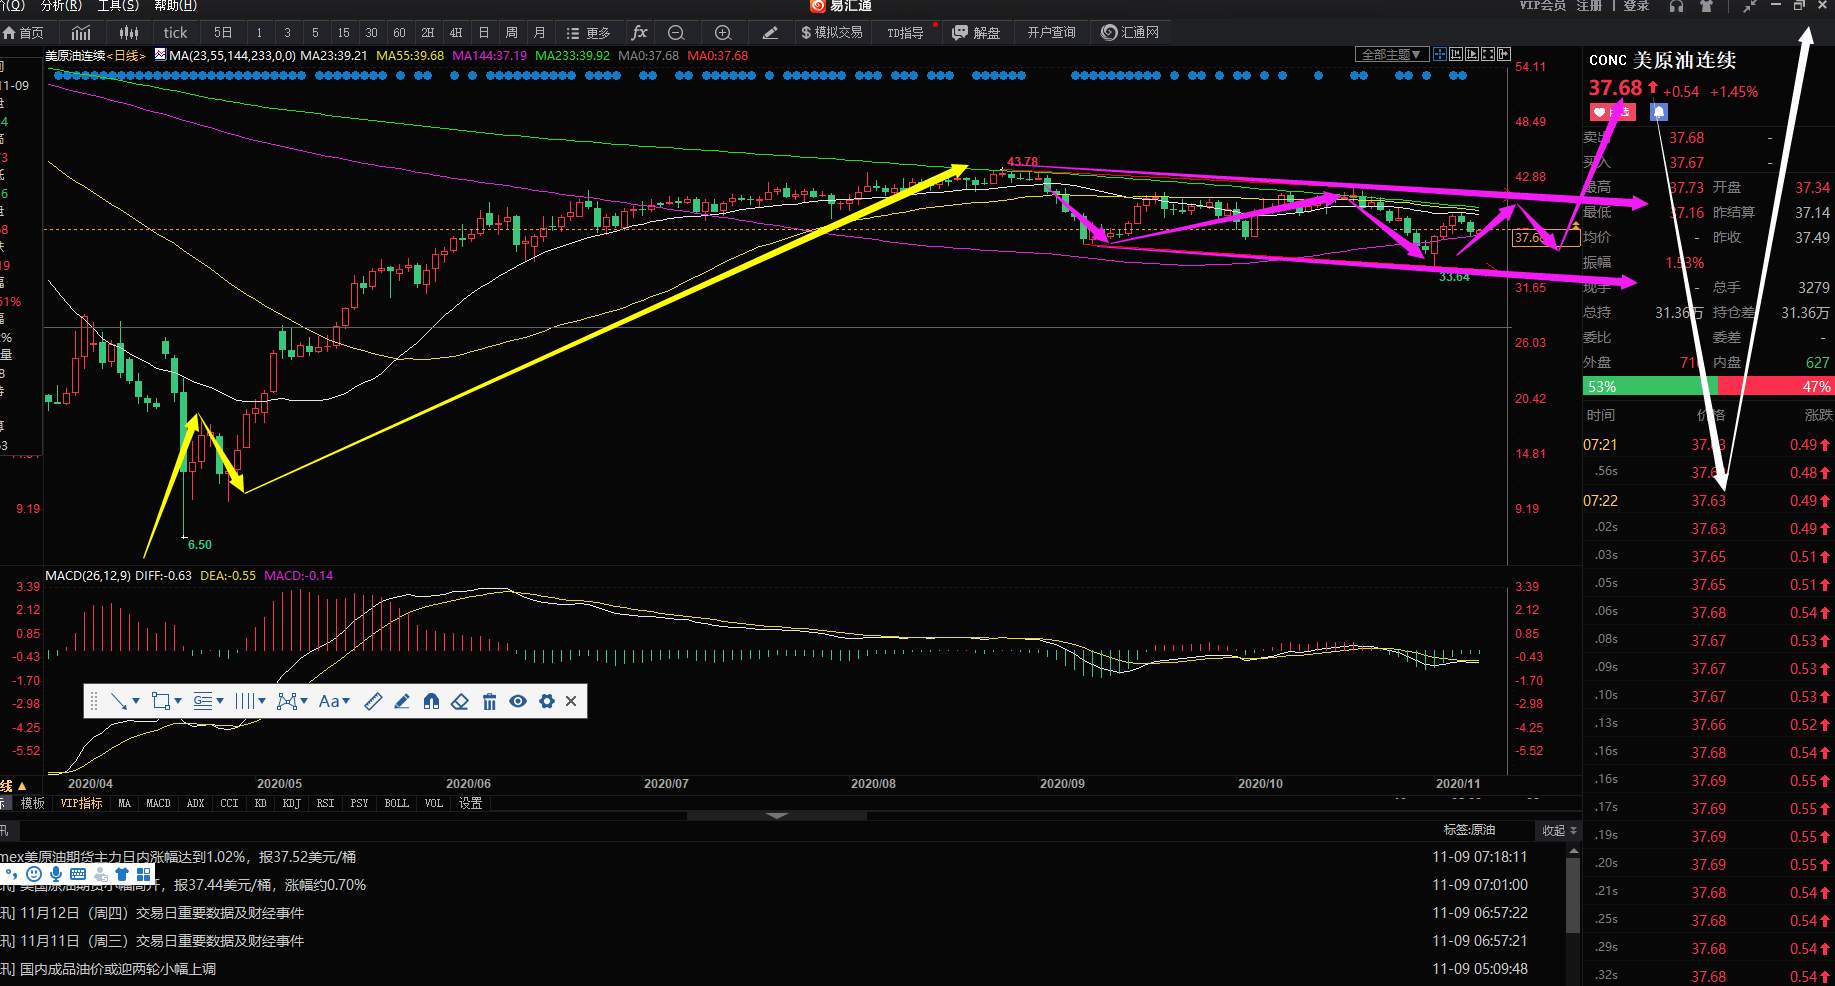Click the 模拟交易 button
Viewport: 1835px width, 986px height.
(831, 32)
